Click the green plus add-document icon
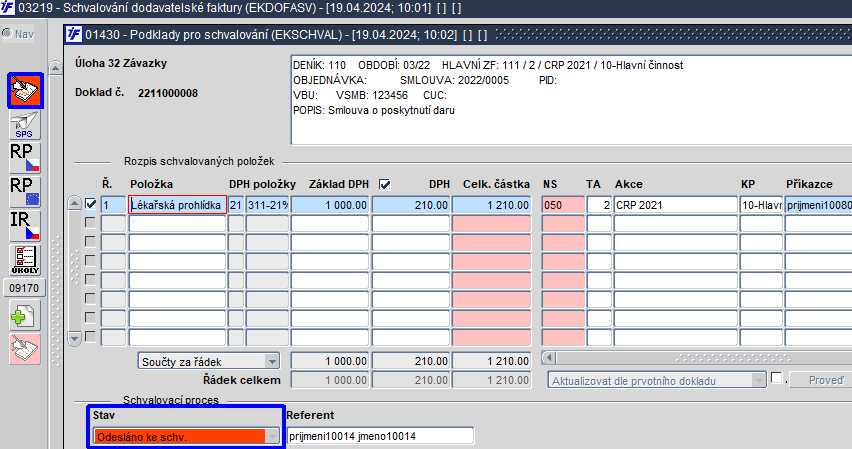852x449 pixels. tap(25, 315)
